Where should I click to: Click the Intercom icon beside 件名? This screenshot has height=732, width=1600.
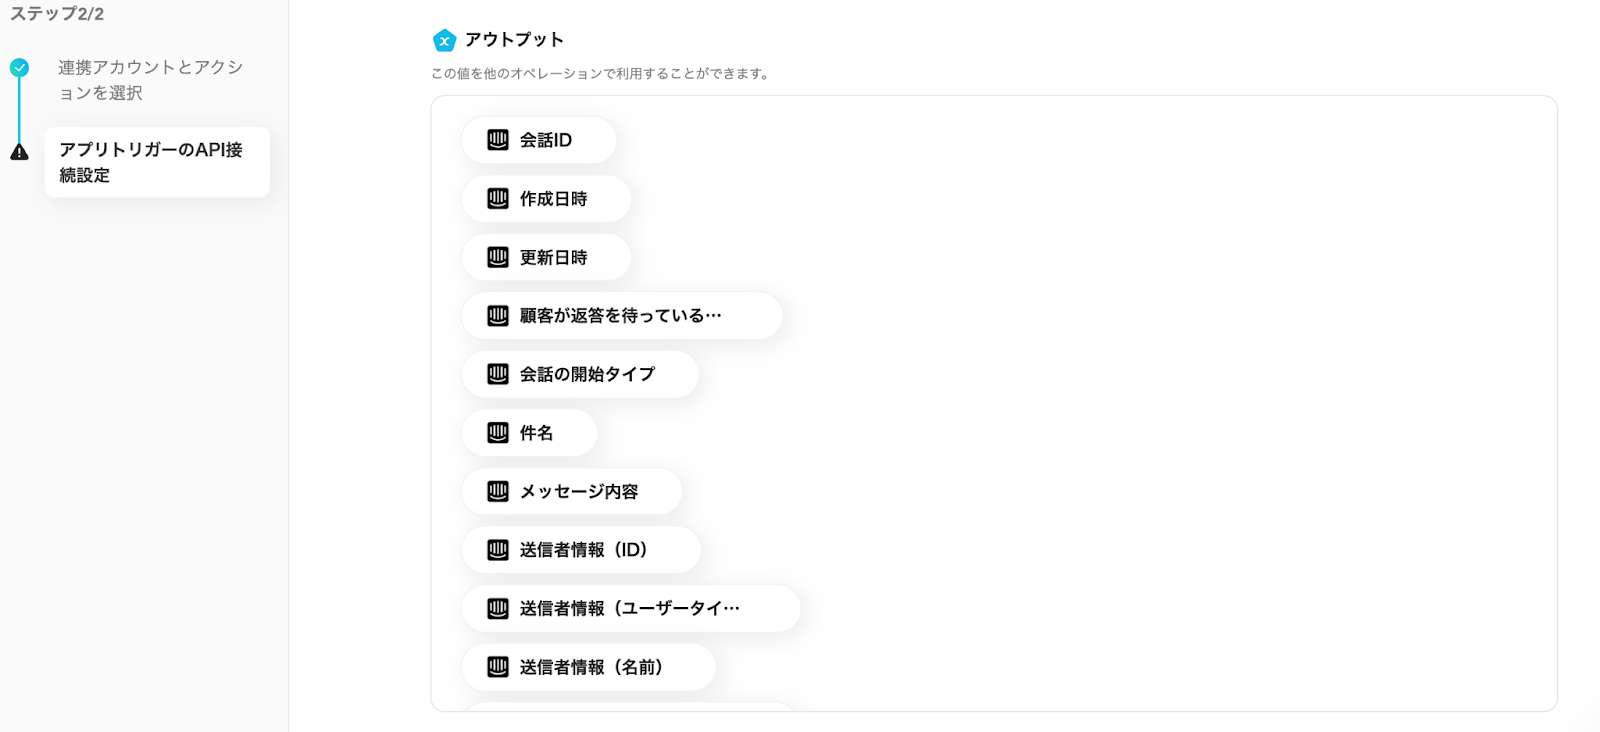pos(498,433)
